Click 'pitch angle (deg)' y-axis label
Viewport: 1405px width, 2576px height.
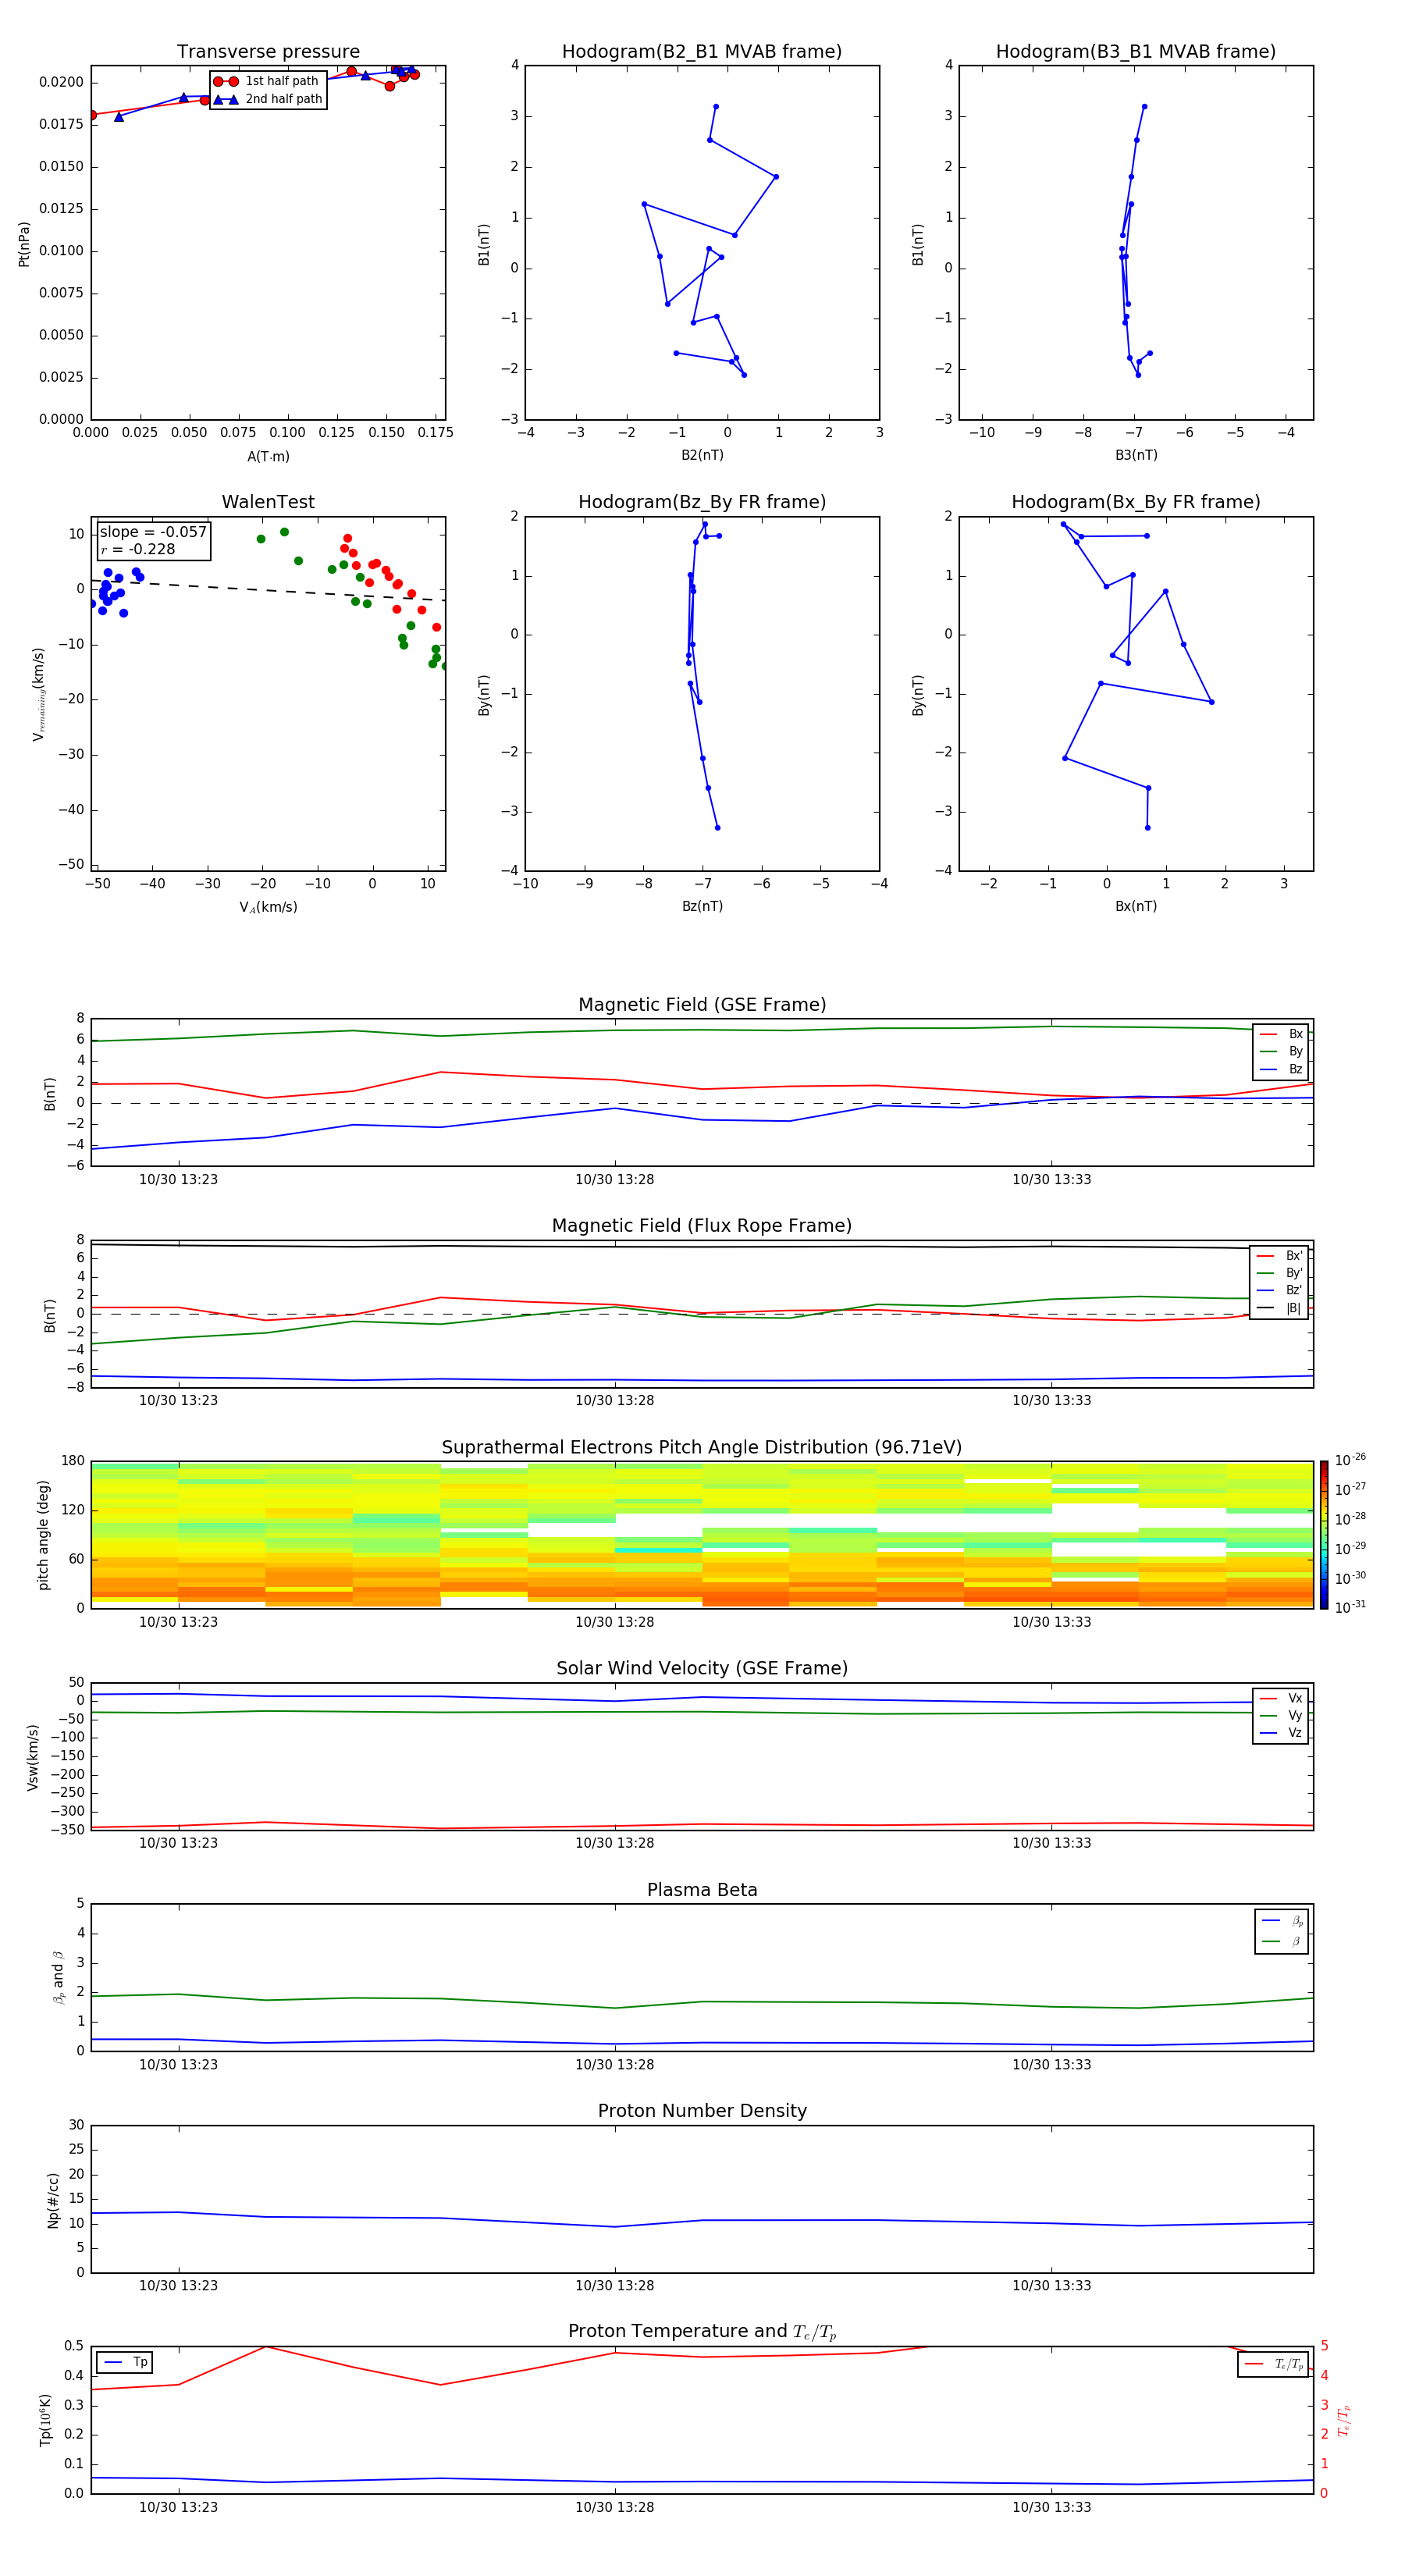(x=43, y=1535)
